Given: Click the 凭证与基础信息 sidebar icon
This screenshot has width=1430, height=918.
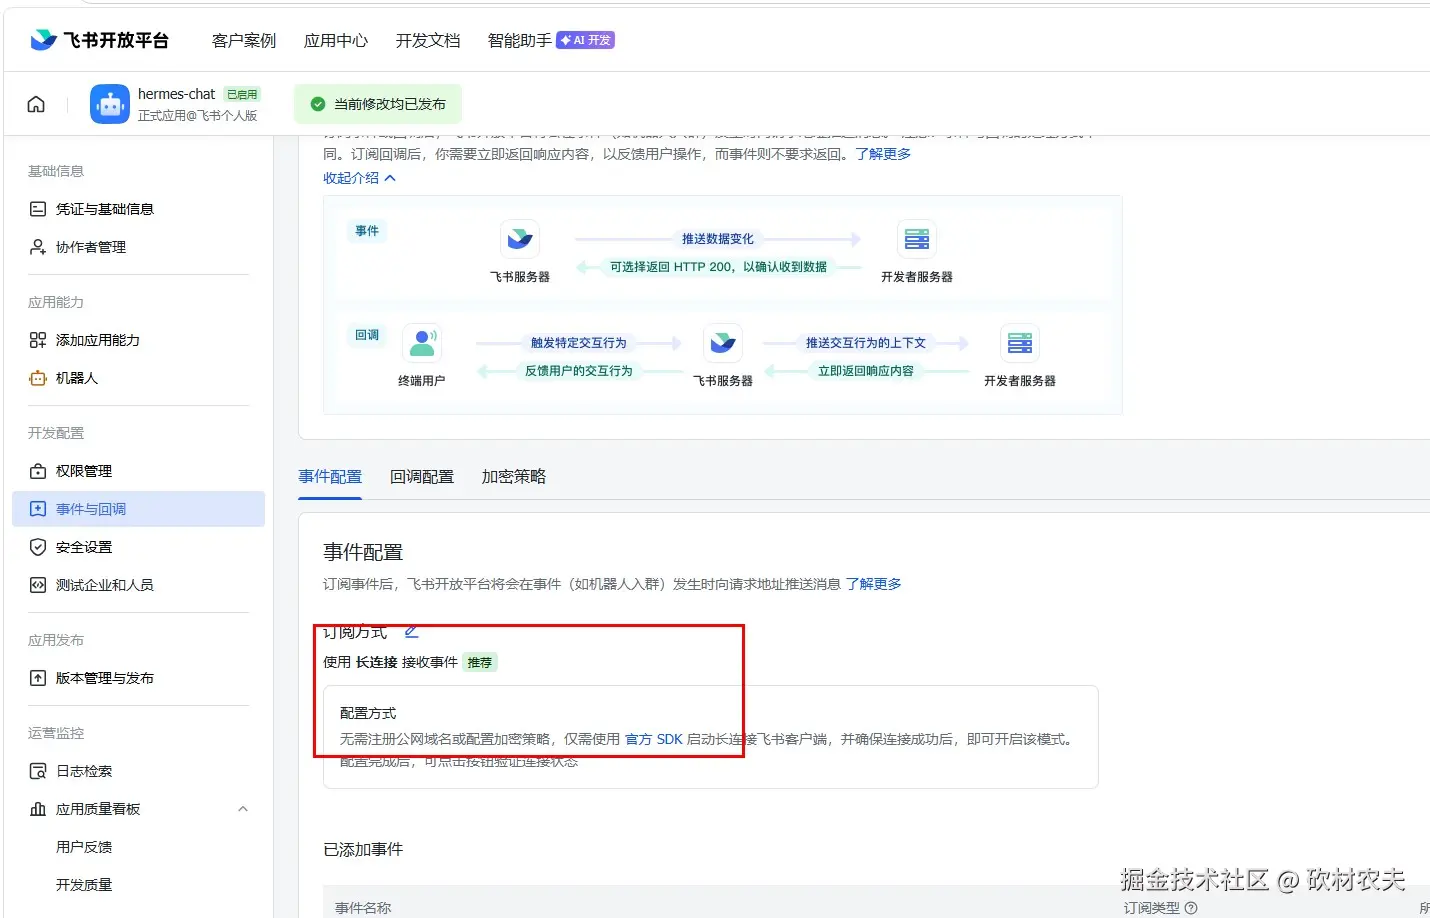Looking at the screenshot, I should [38, 209].
